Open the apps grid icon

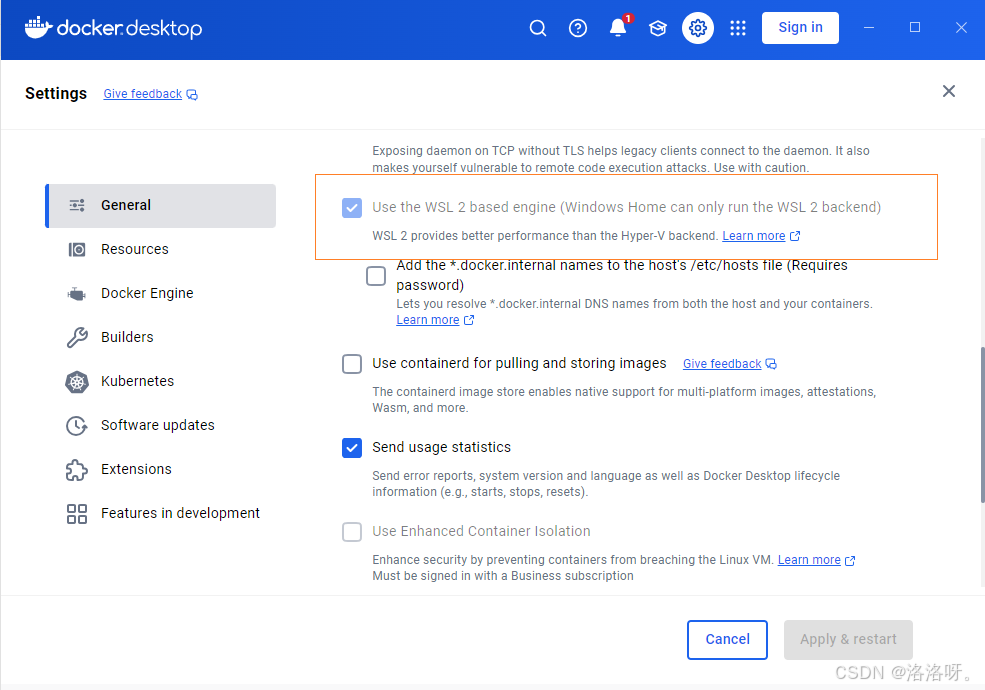(x=738, y=28)
